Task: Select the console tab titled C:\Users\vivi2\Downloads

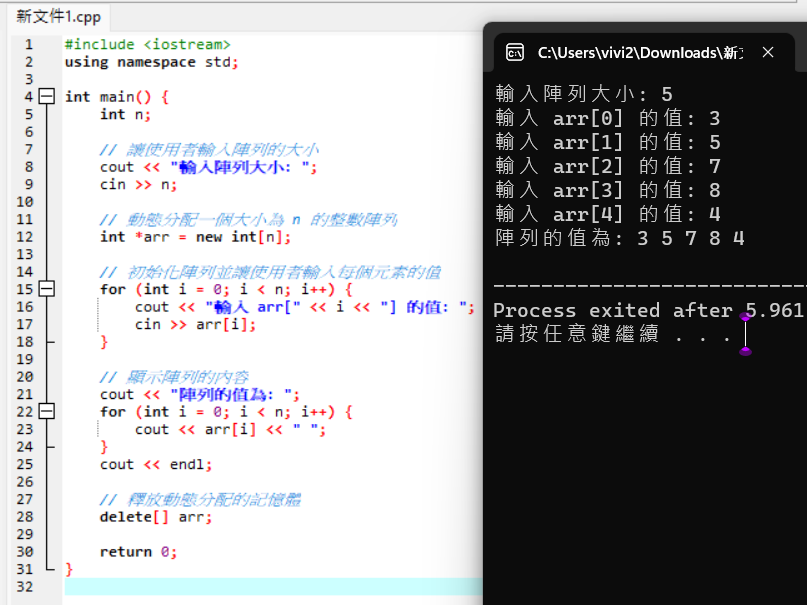Action: tap(644, 52)
